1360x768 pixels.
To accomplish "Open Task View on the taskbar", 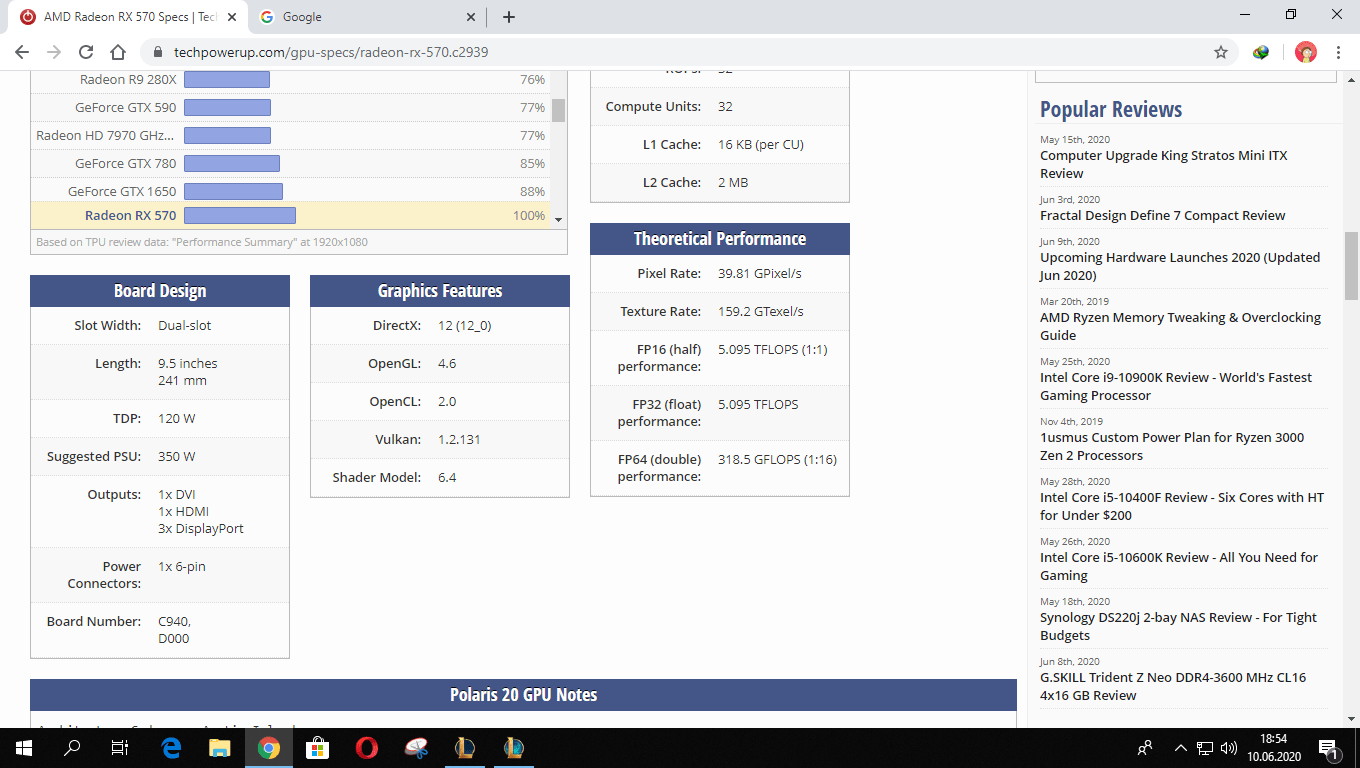I will (x=120, y=748).
